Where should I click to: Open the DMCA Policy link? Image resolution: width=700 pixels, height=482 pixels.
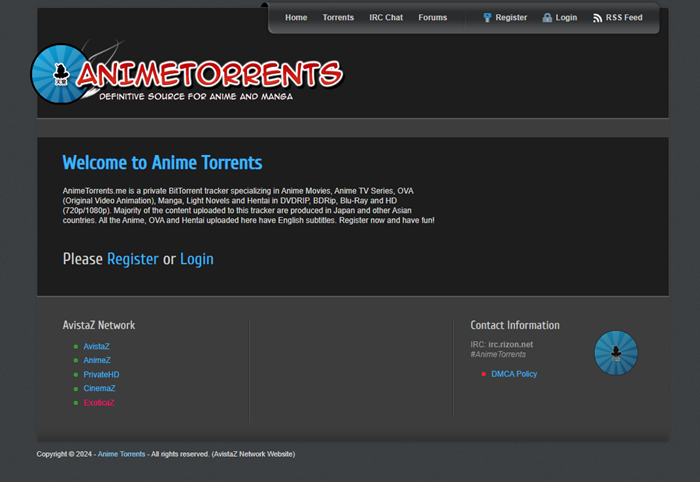[x=514, y=374]
